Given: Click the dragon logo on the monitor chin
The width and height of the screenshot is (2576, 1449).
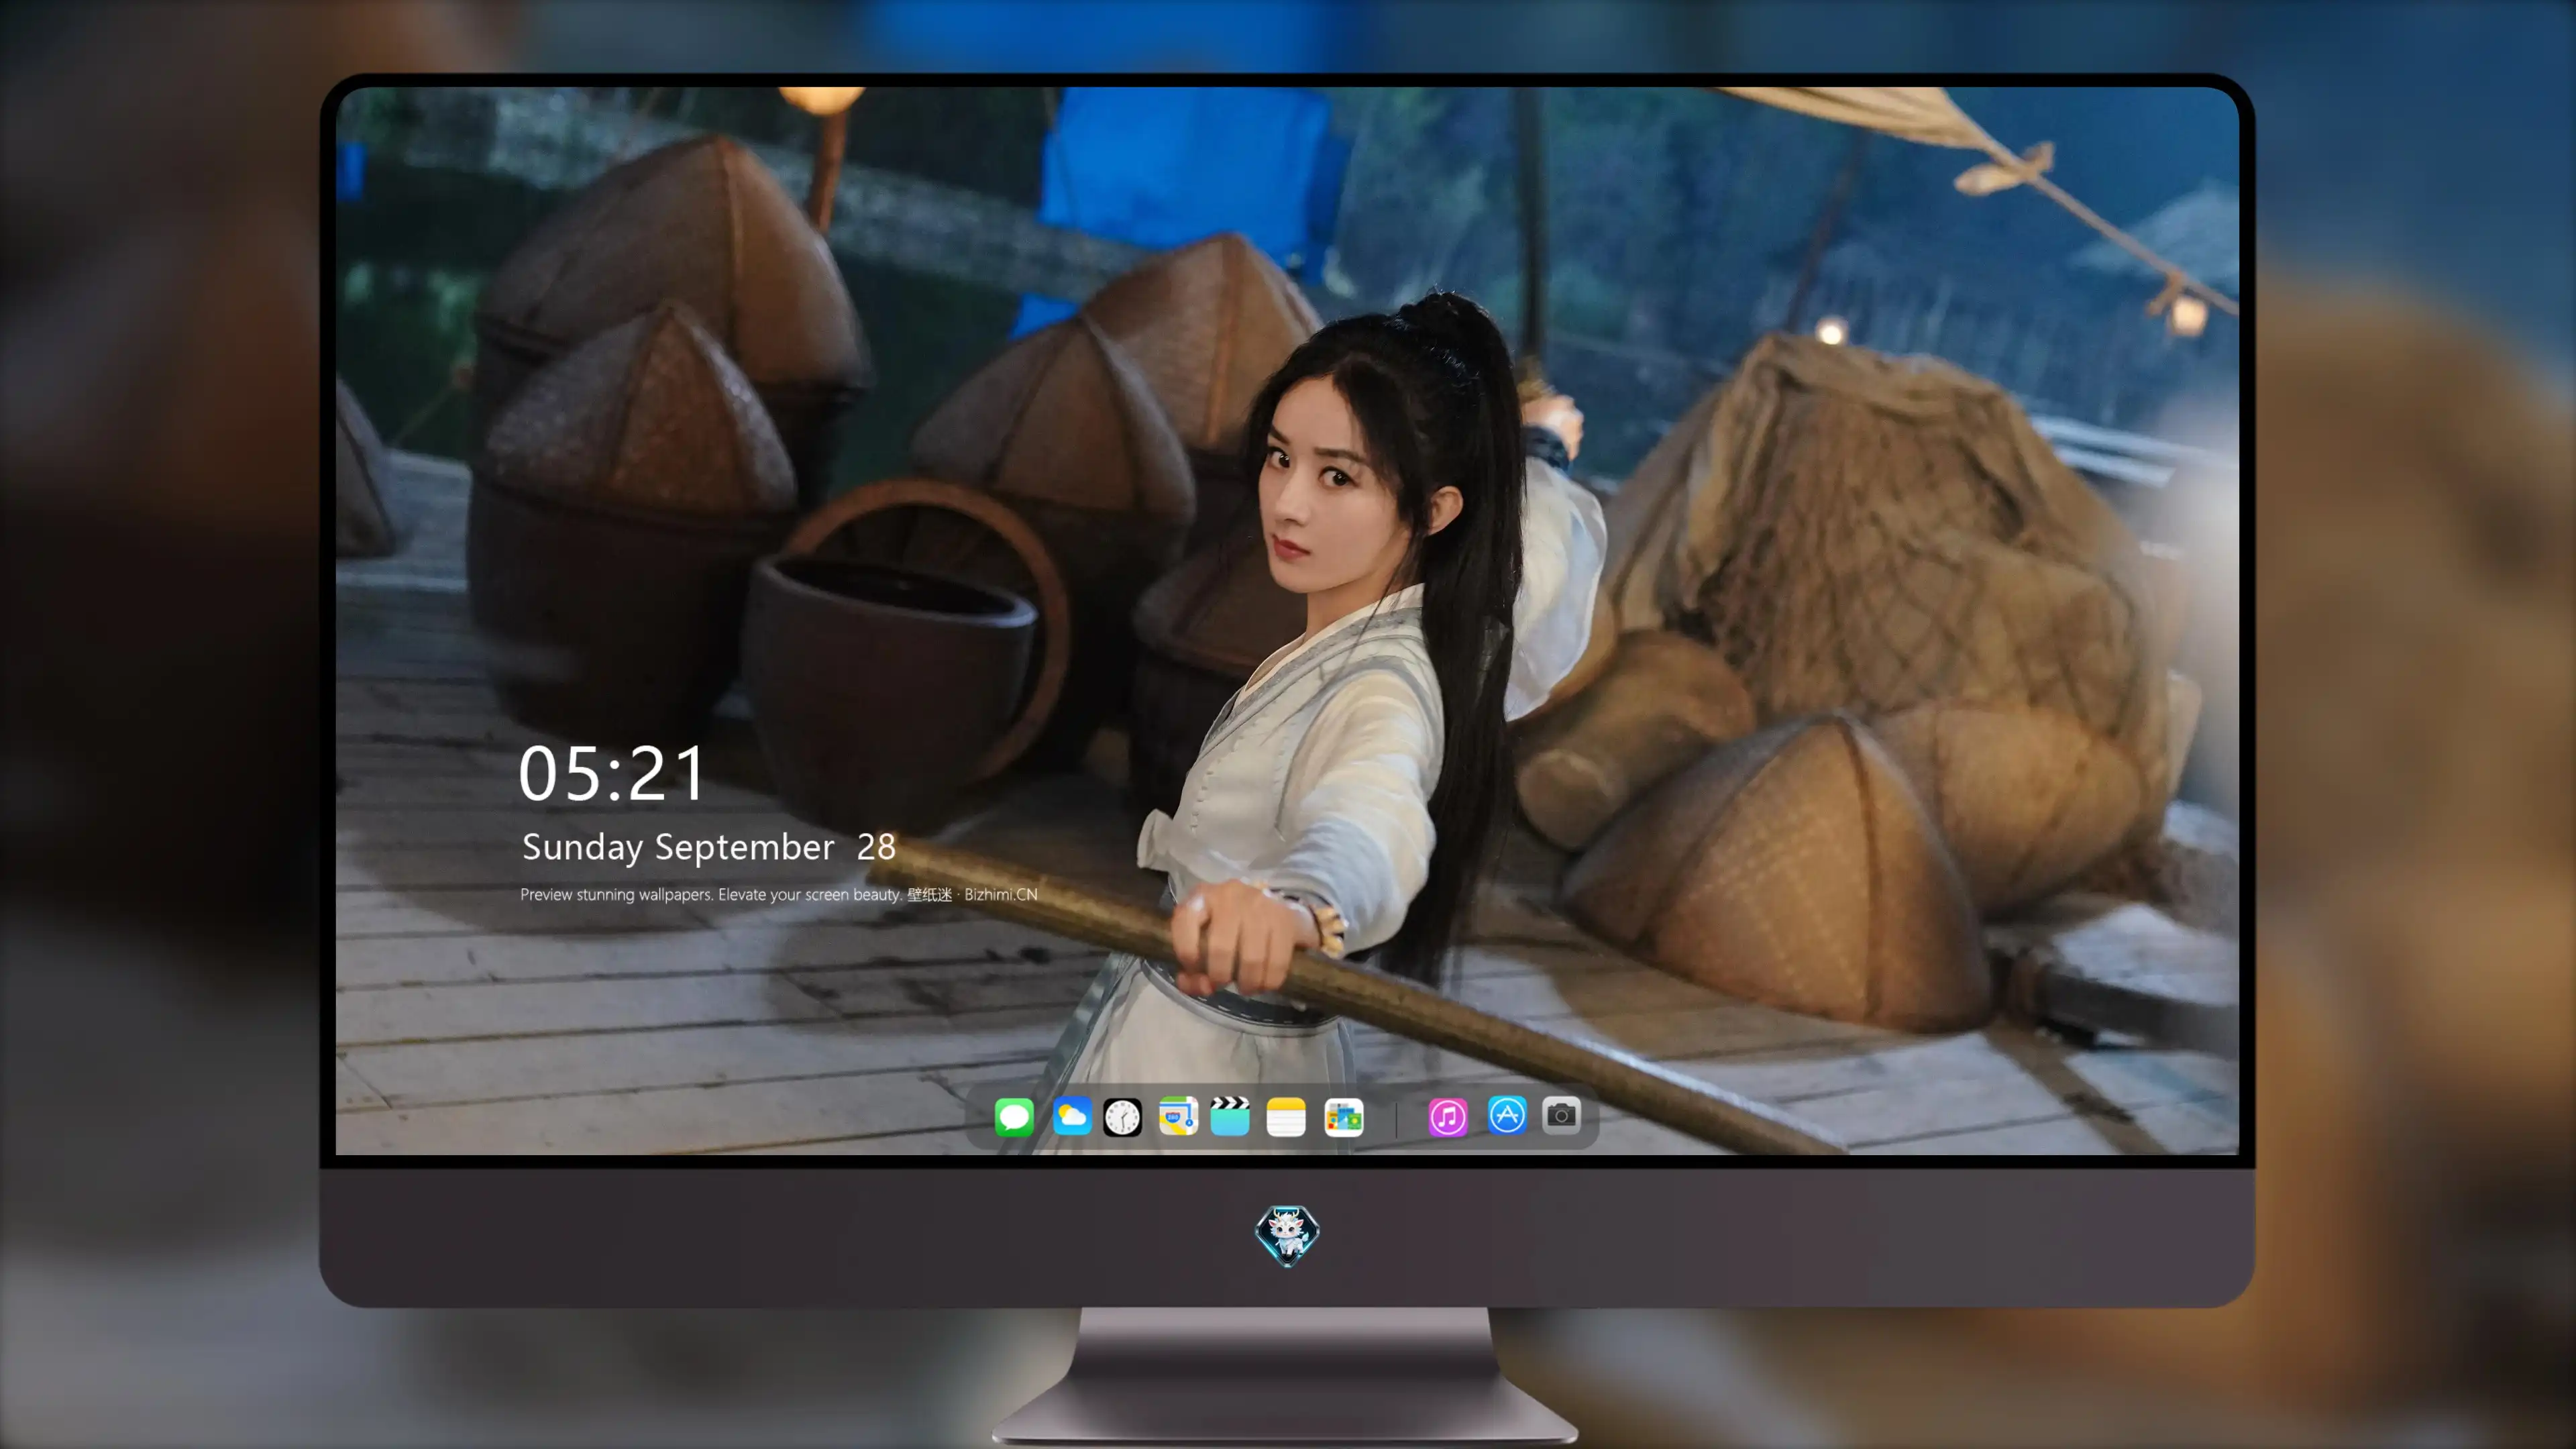Looking at the screenshot, I should click(1287, 1236).
